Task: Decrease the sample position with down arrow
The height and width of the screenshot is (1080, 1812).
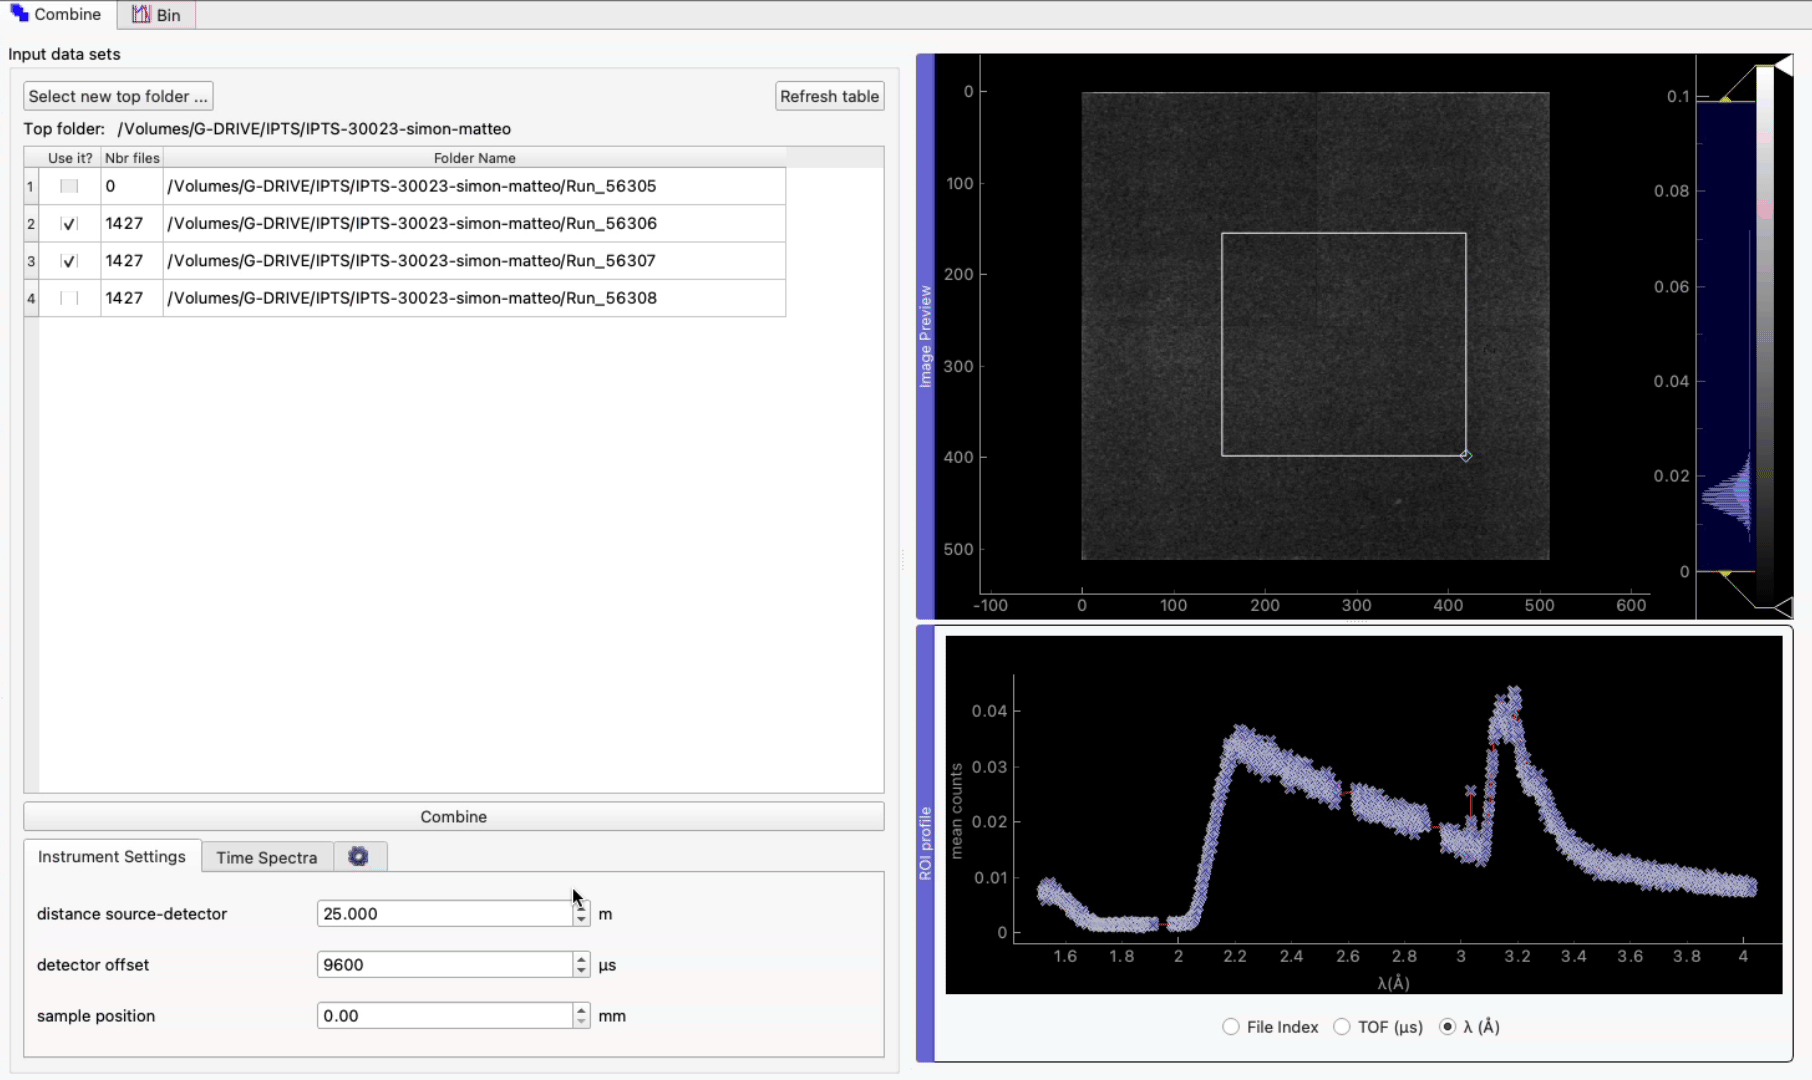Action: [x=581, y=1022]
